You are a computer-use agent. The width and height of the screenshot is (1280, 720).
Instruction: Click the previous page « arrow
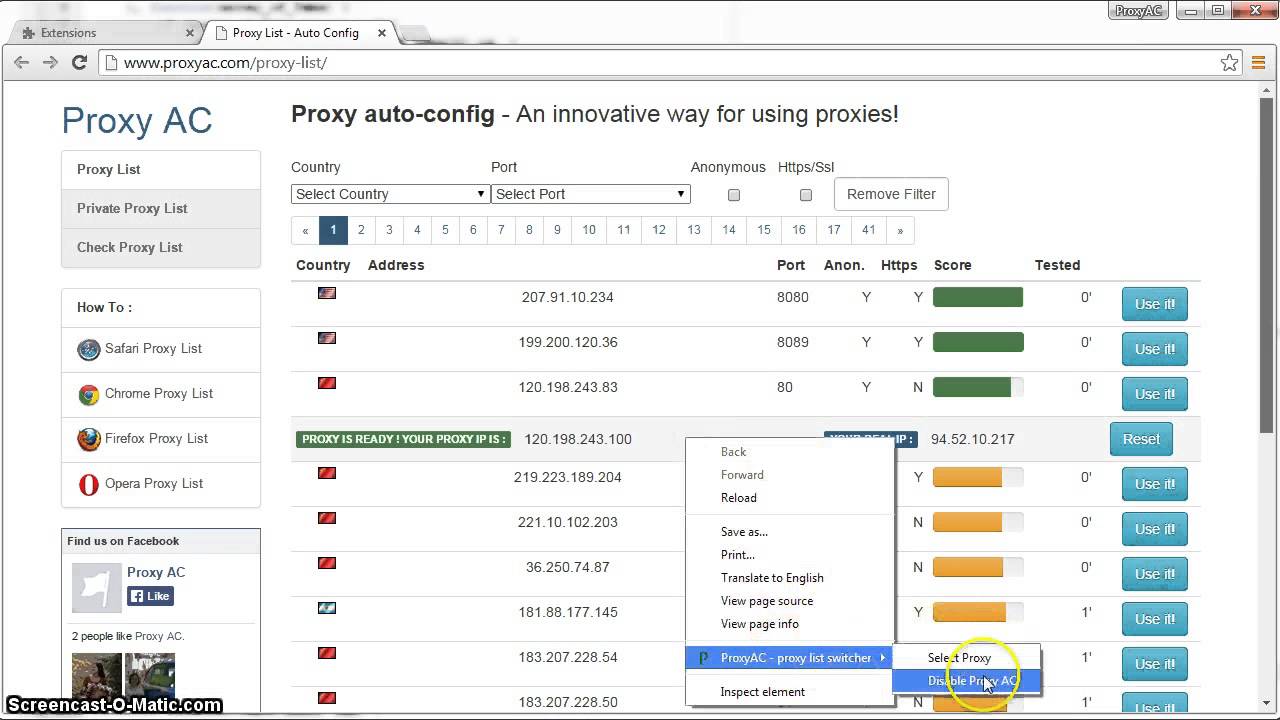[x=305, y=230]
